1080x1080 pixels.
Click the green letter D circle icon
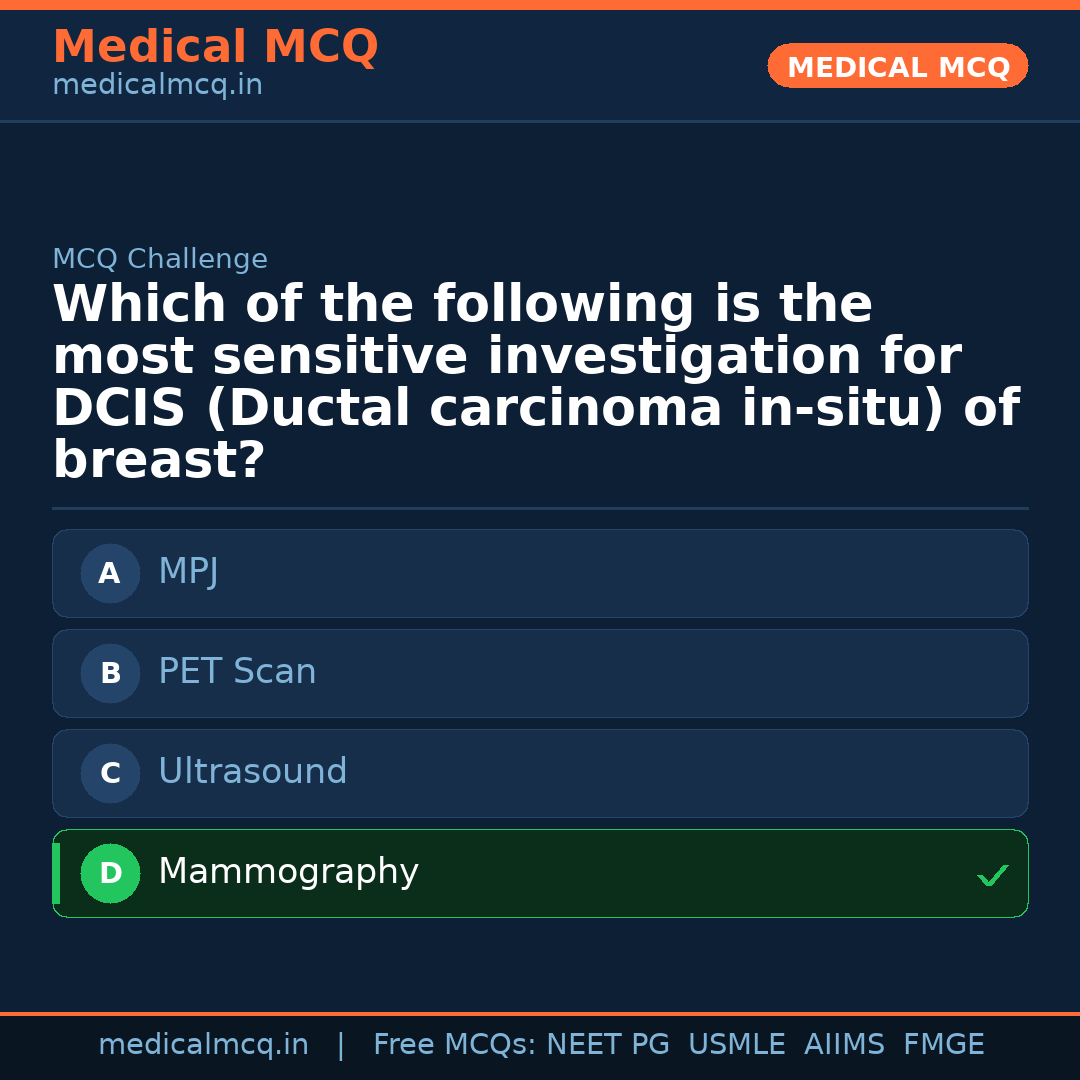110,874
